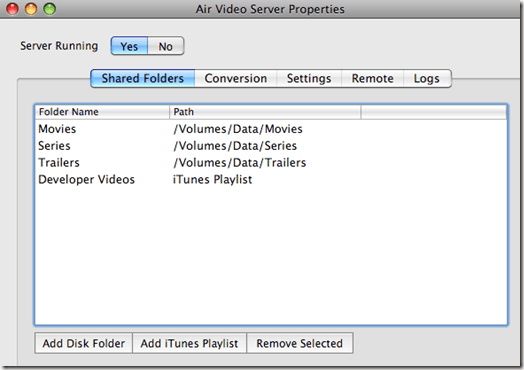Select the Trailers folder row
The image size is (524, 370).
[271, 163]
